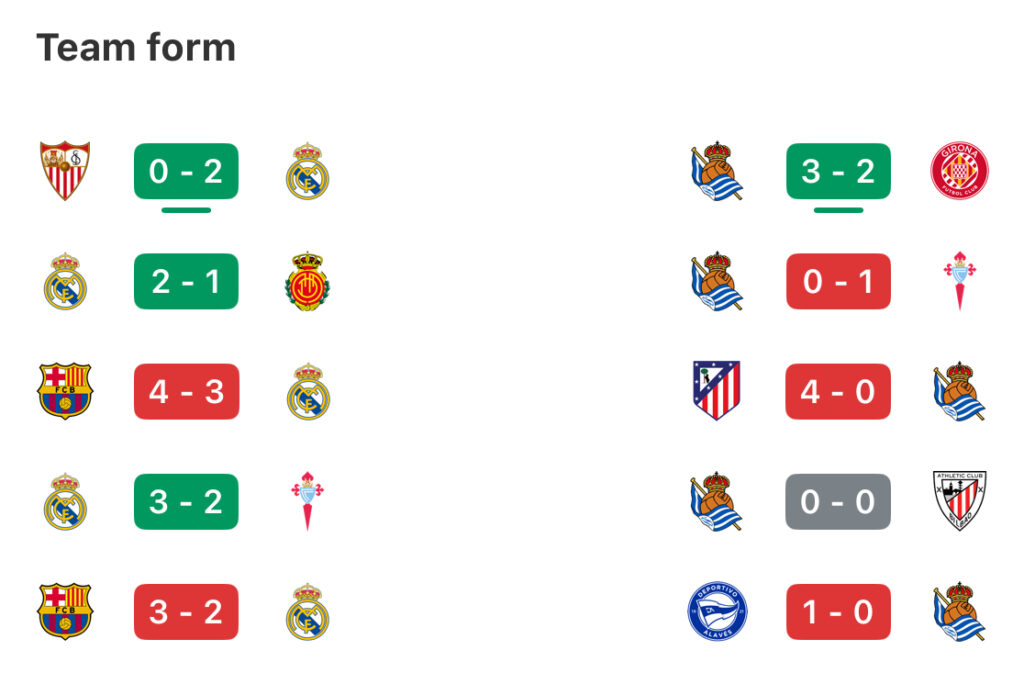Viewport: 1024px width, 684px height.
Task: Click the Atlético Madrid crest
Action: point(716,391)
